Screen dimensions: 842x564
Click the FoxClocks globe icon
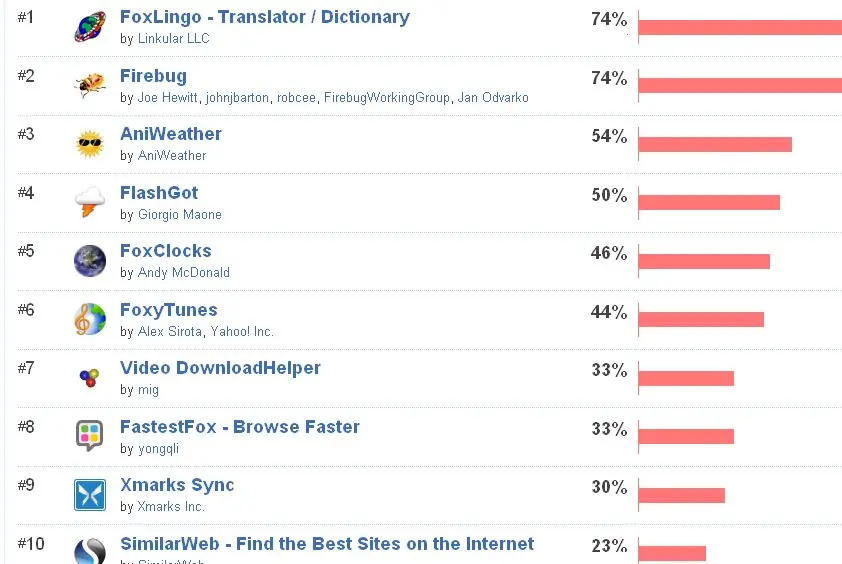pos(90,261)
